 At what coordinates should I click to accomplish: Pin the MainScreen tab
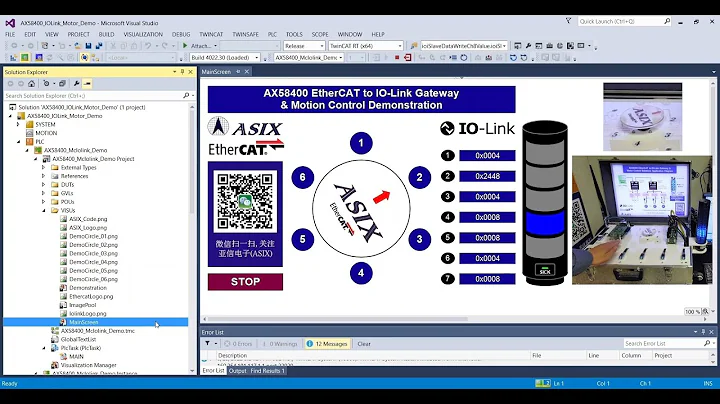(x=238, y=72)
